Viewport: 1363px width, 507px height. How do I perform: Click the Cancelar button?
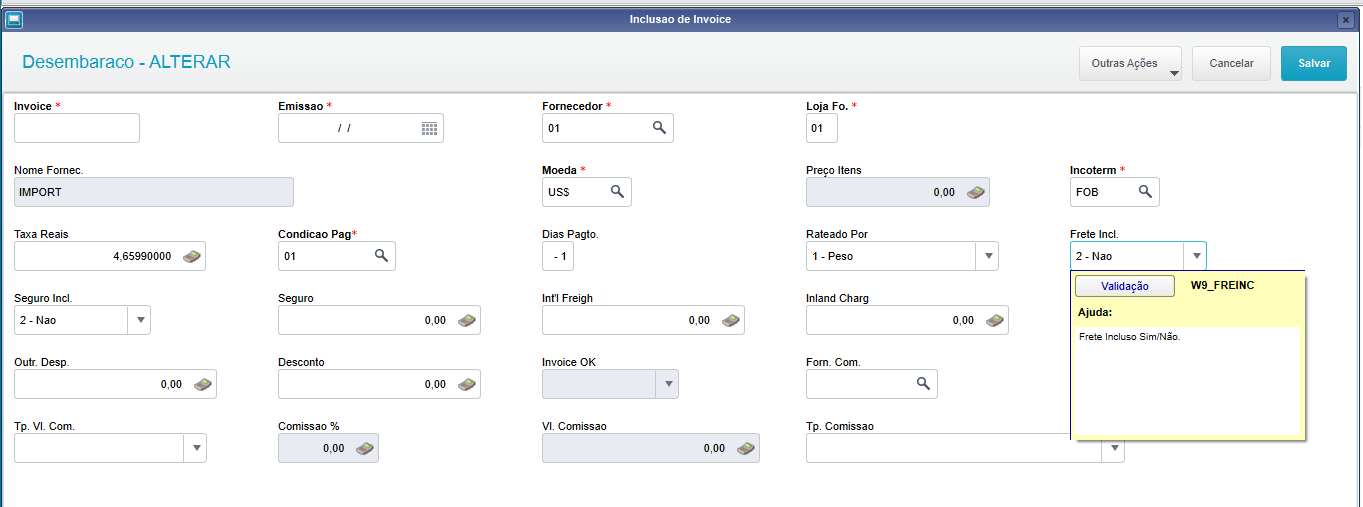coord(1231,63)
